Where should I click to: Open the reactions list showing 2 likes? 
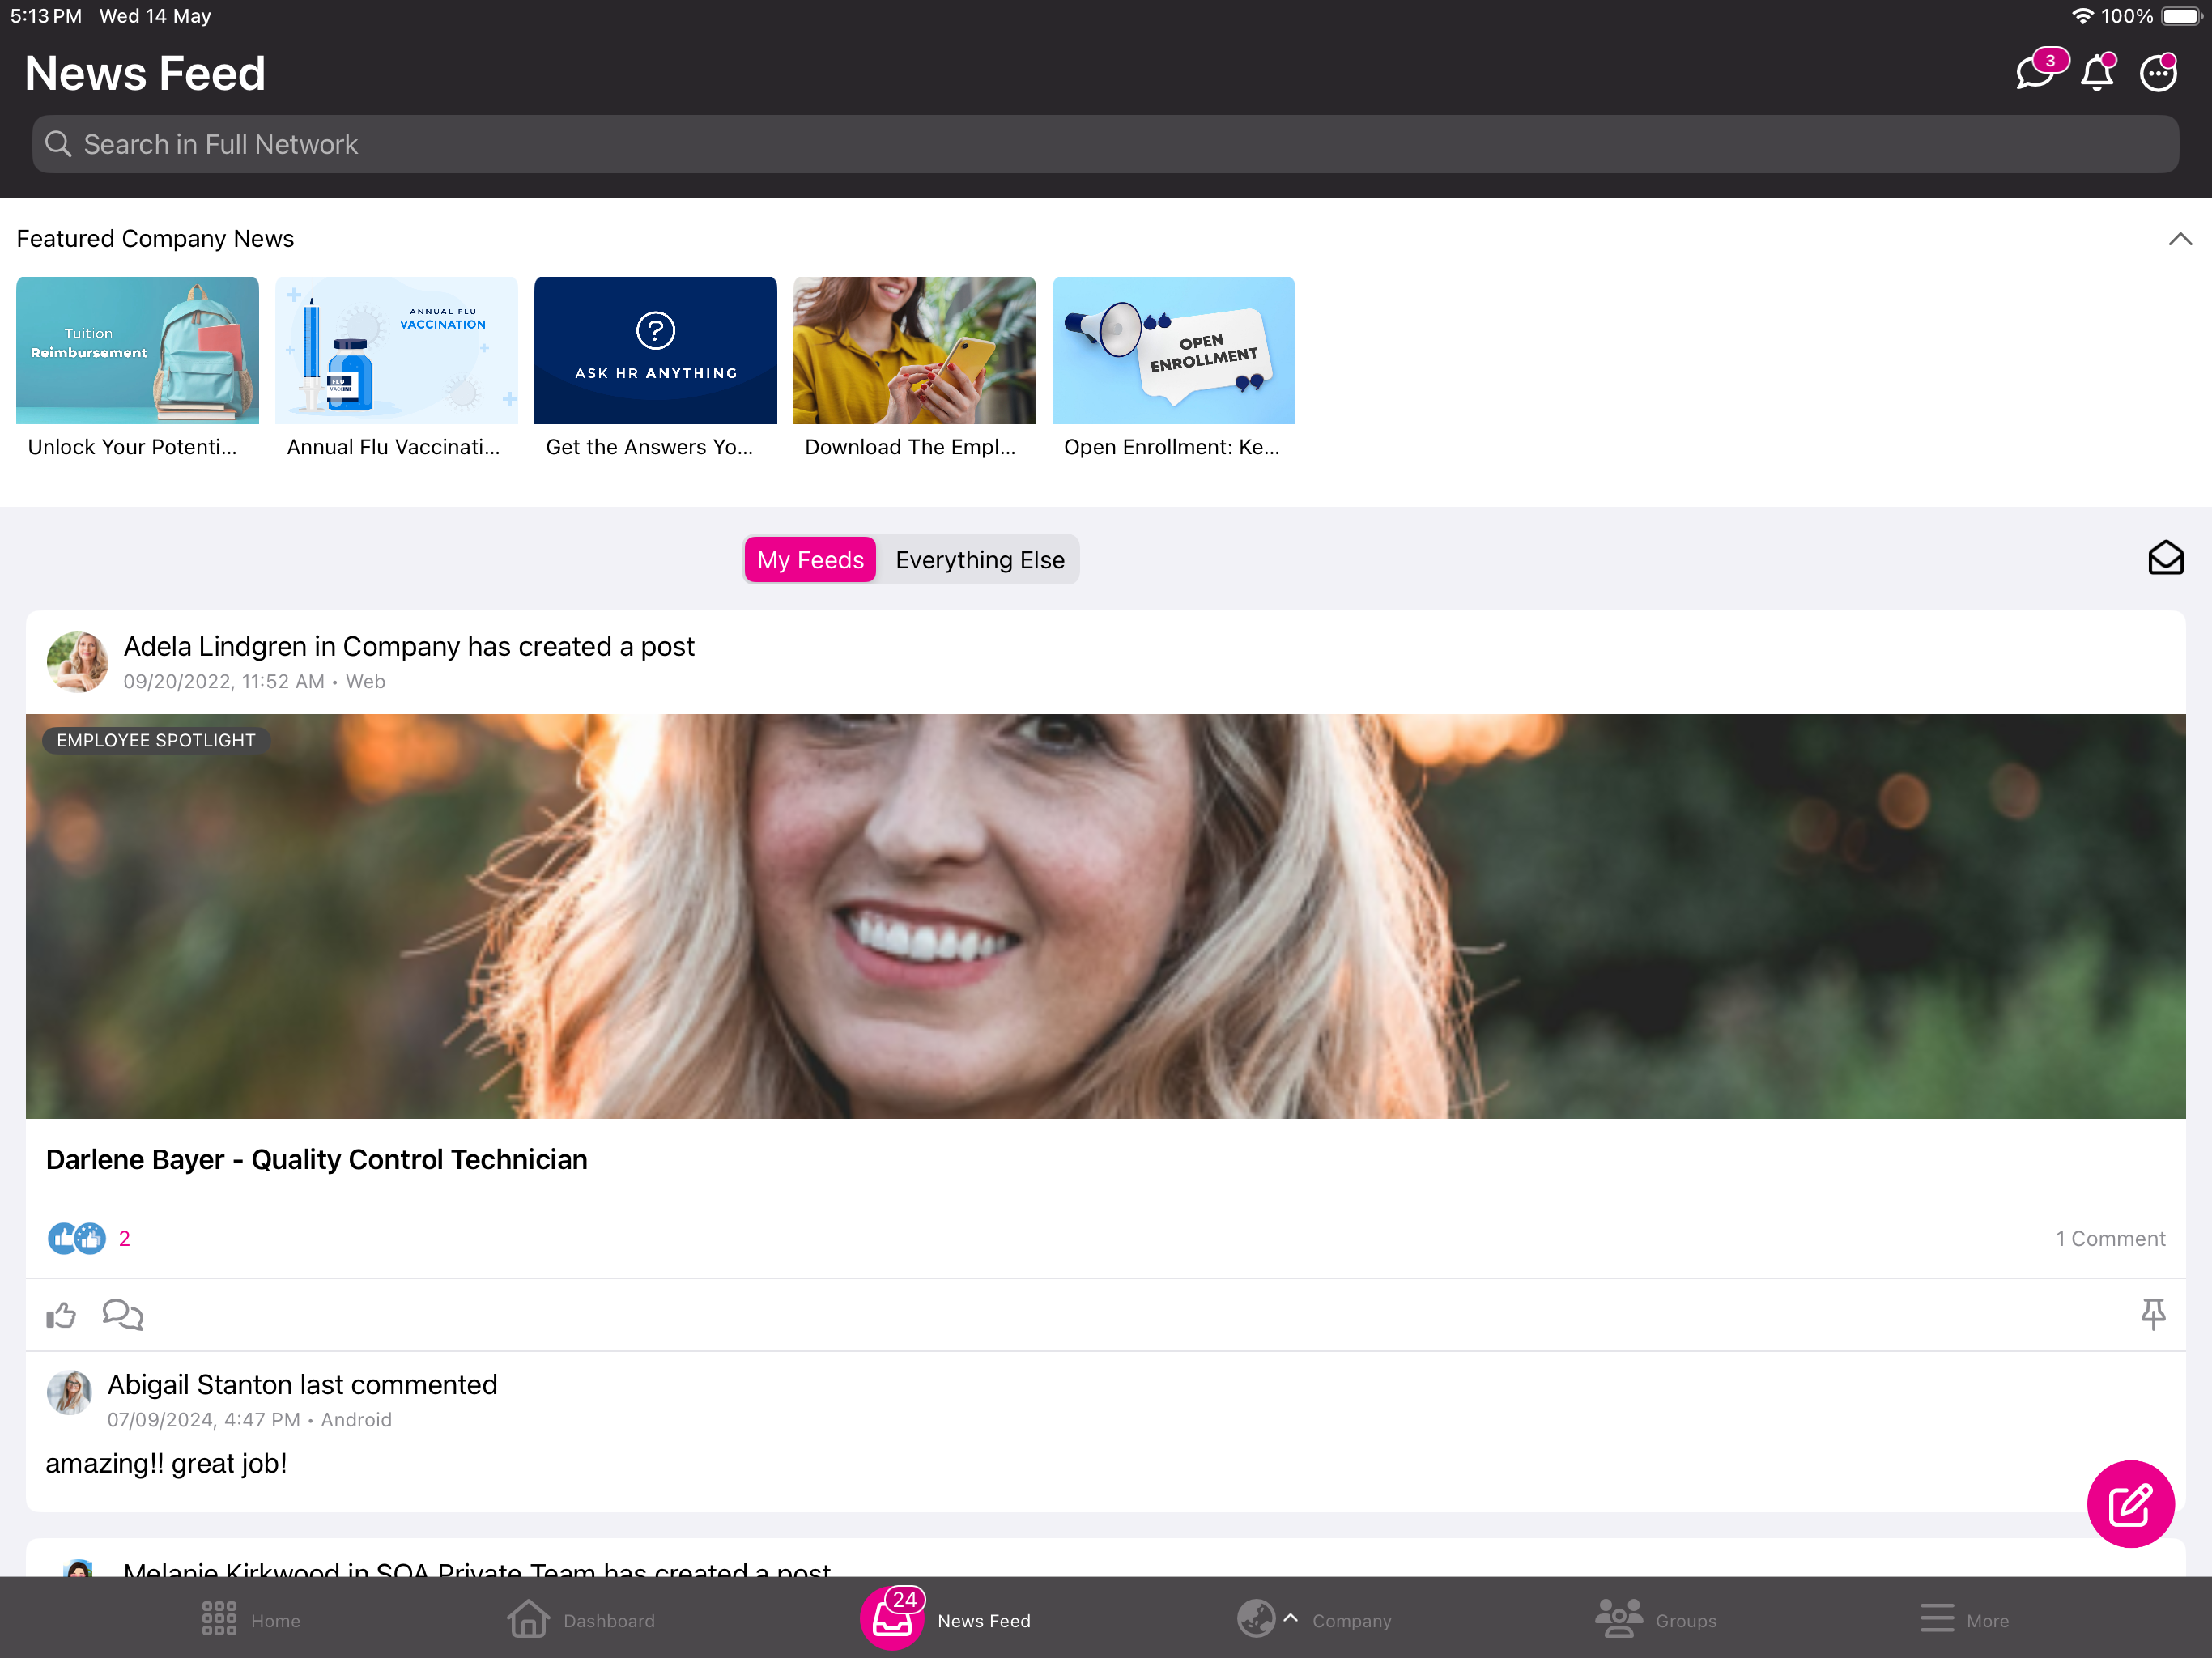pos(88,1238)
